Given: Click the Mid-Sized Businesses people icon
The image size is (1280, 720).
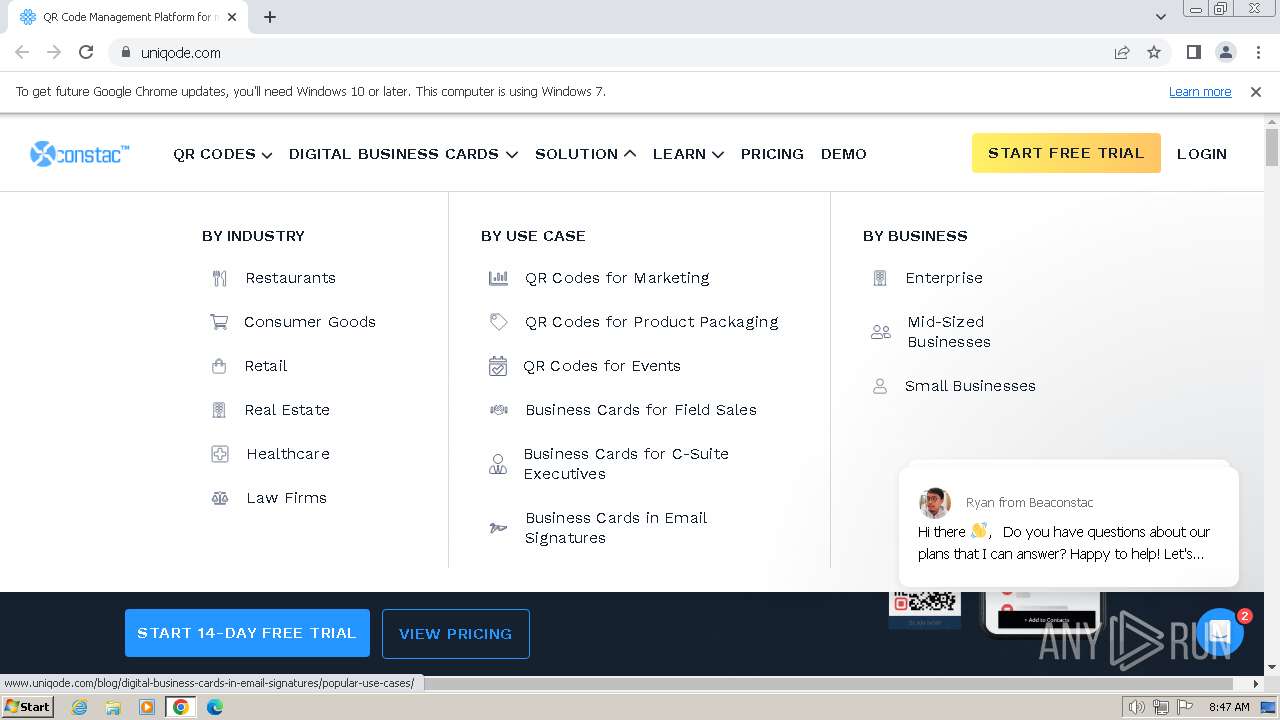Looking at the screenshot, I should [x=881, y=332].
